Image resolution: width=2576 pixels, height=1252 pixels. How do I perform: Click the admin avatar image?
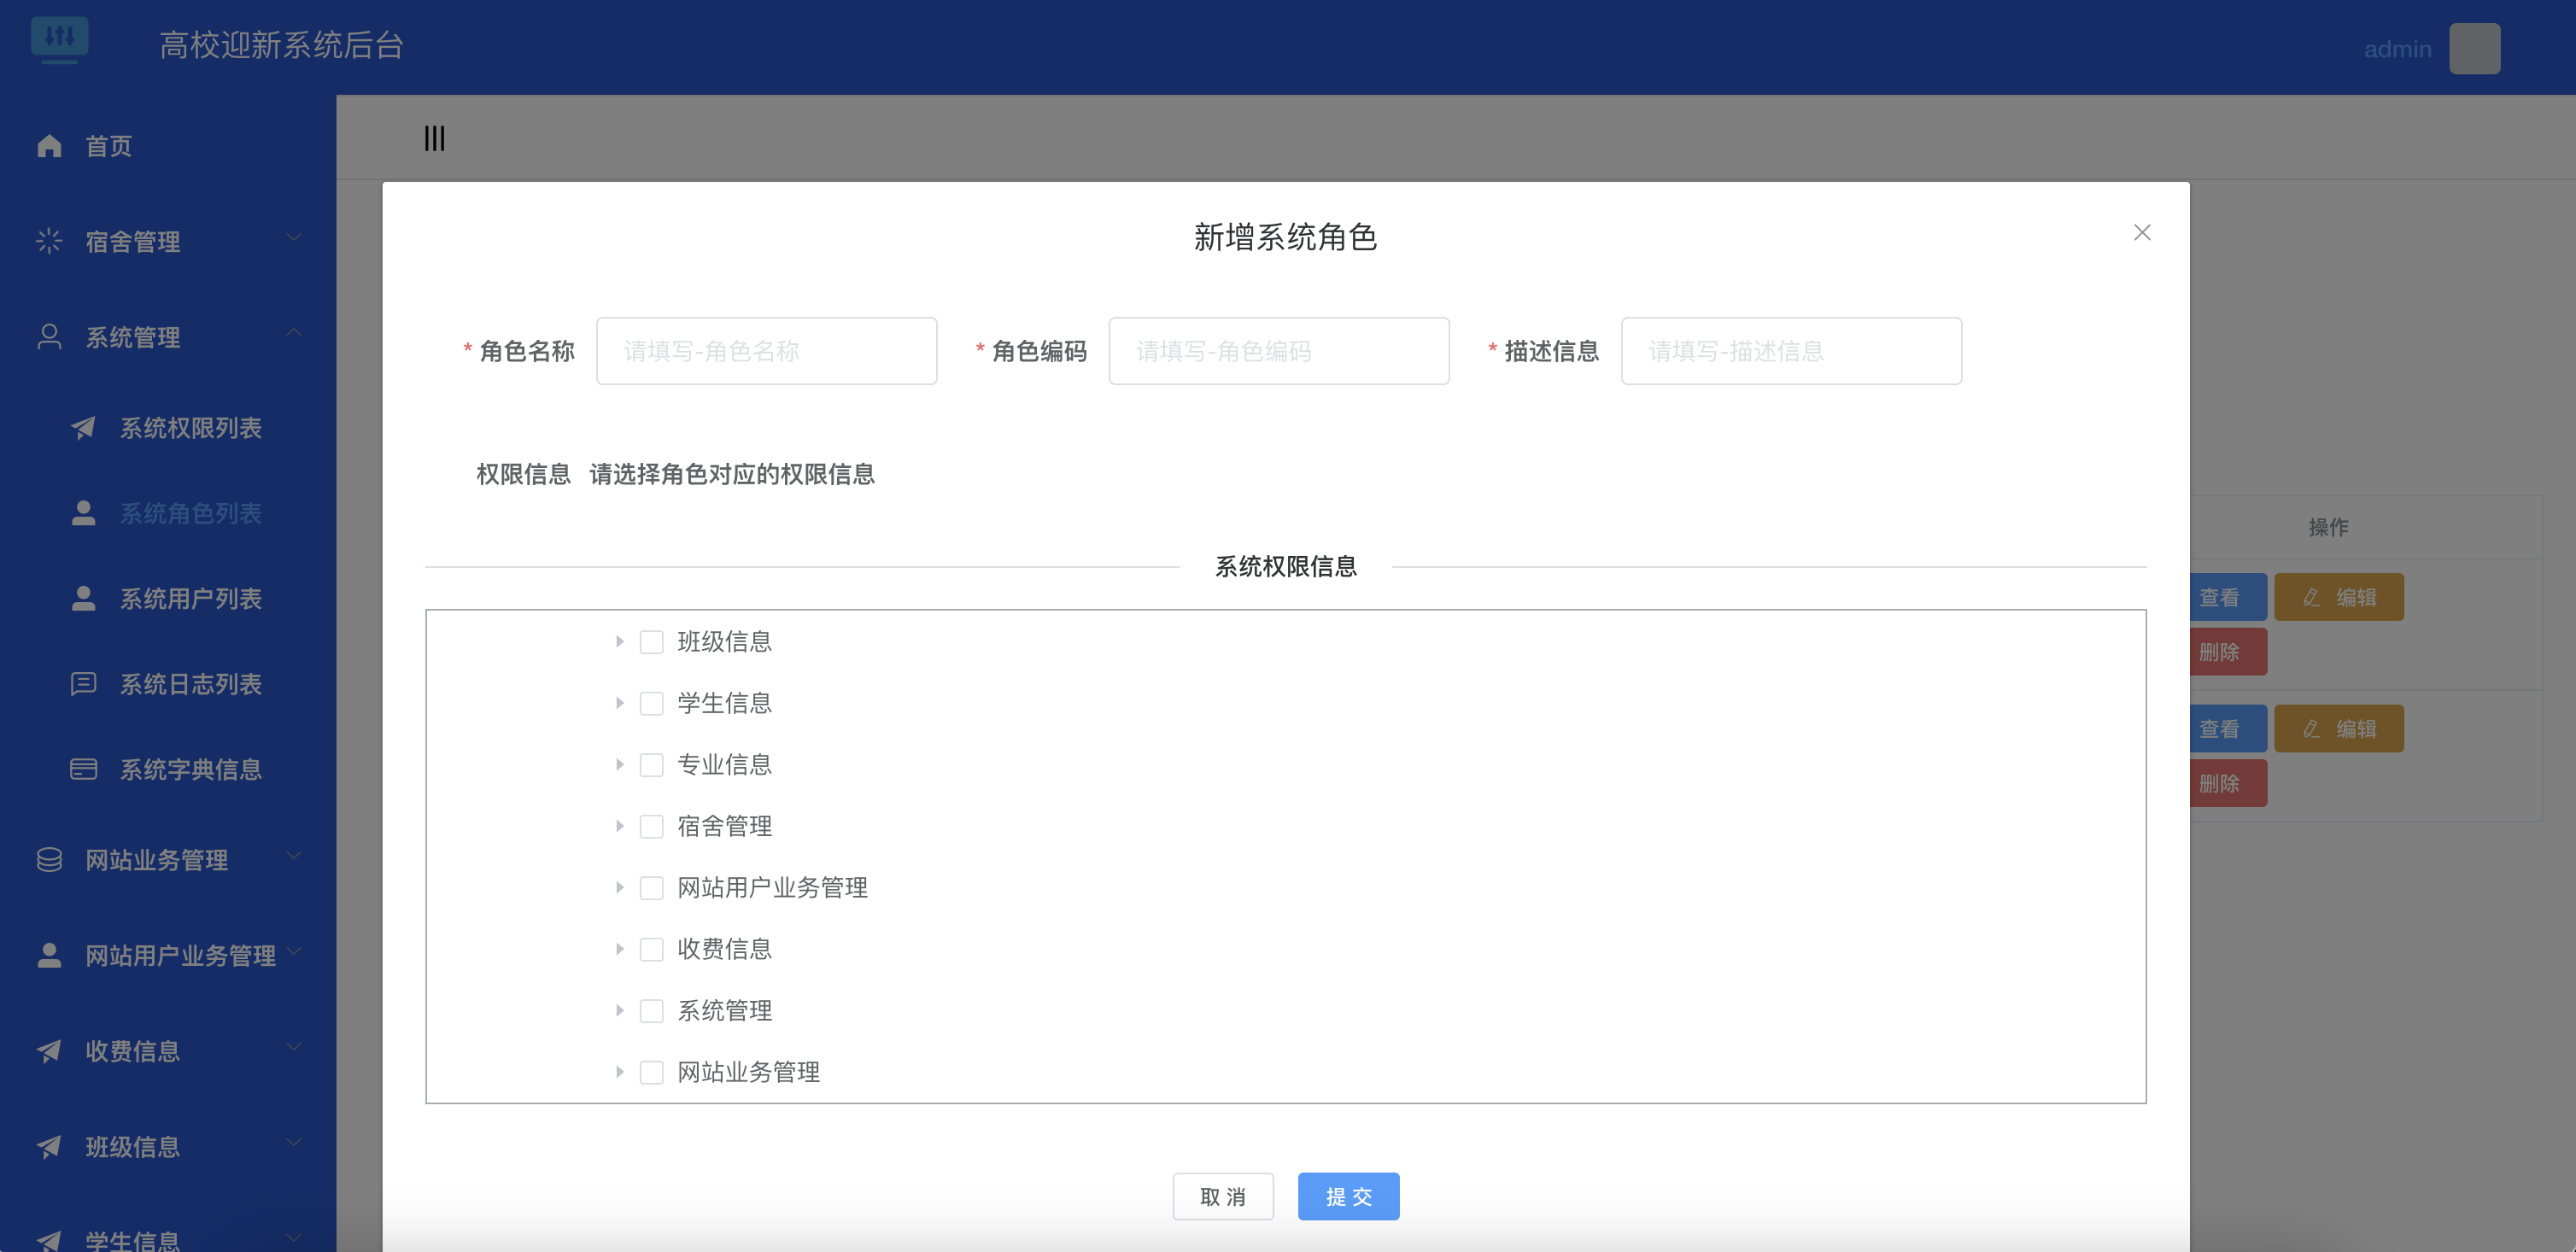coord(2474,49)
